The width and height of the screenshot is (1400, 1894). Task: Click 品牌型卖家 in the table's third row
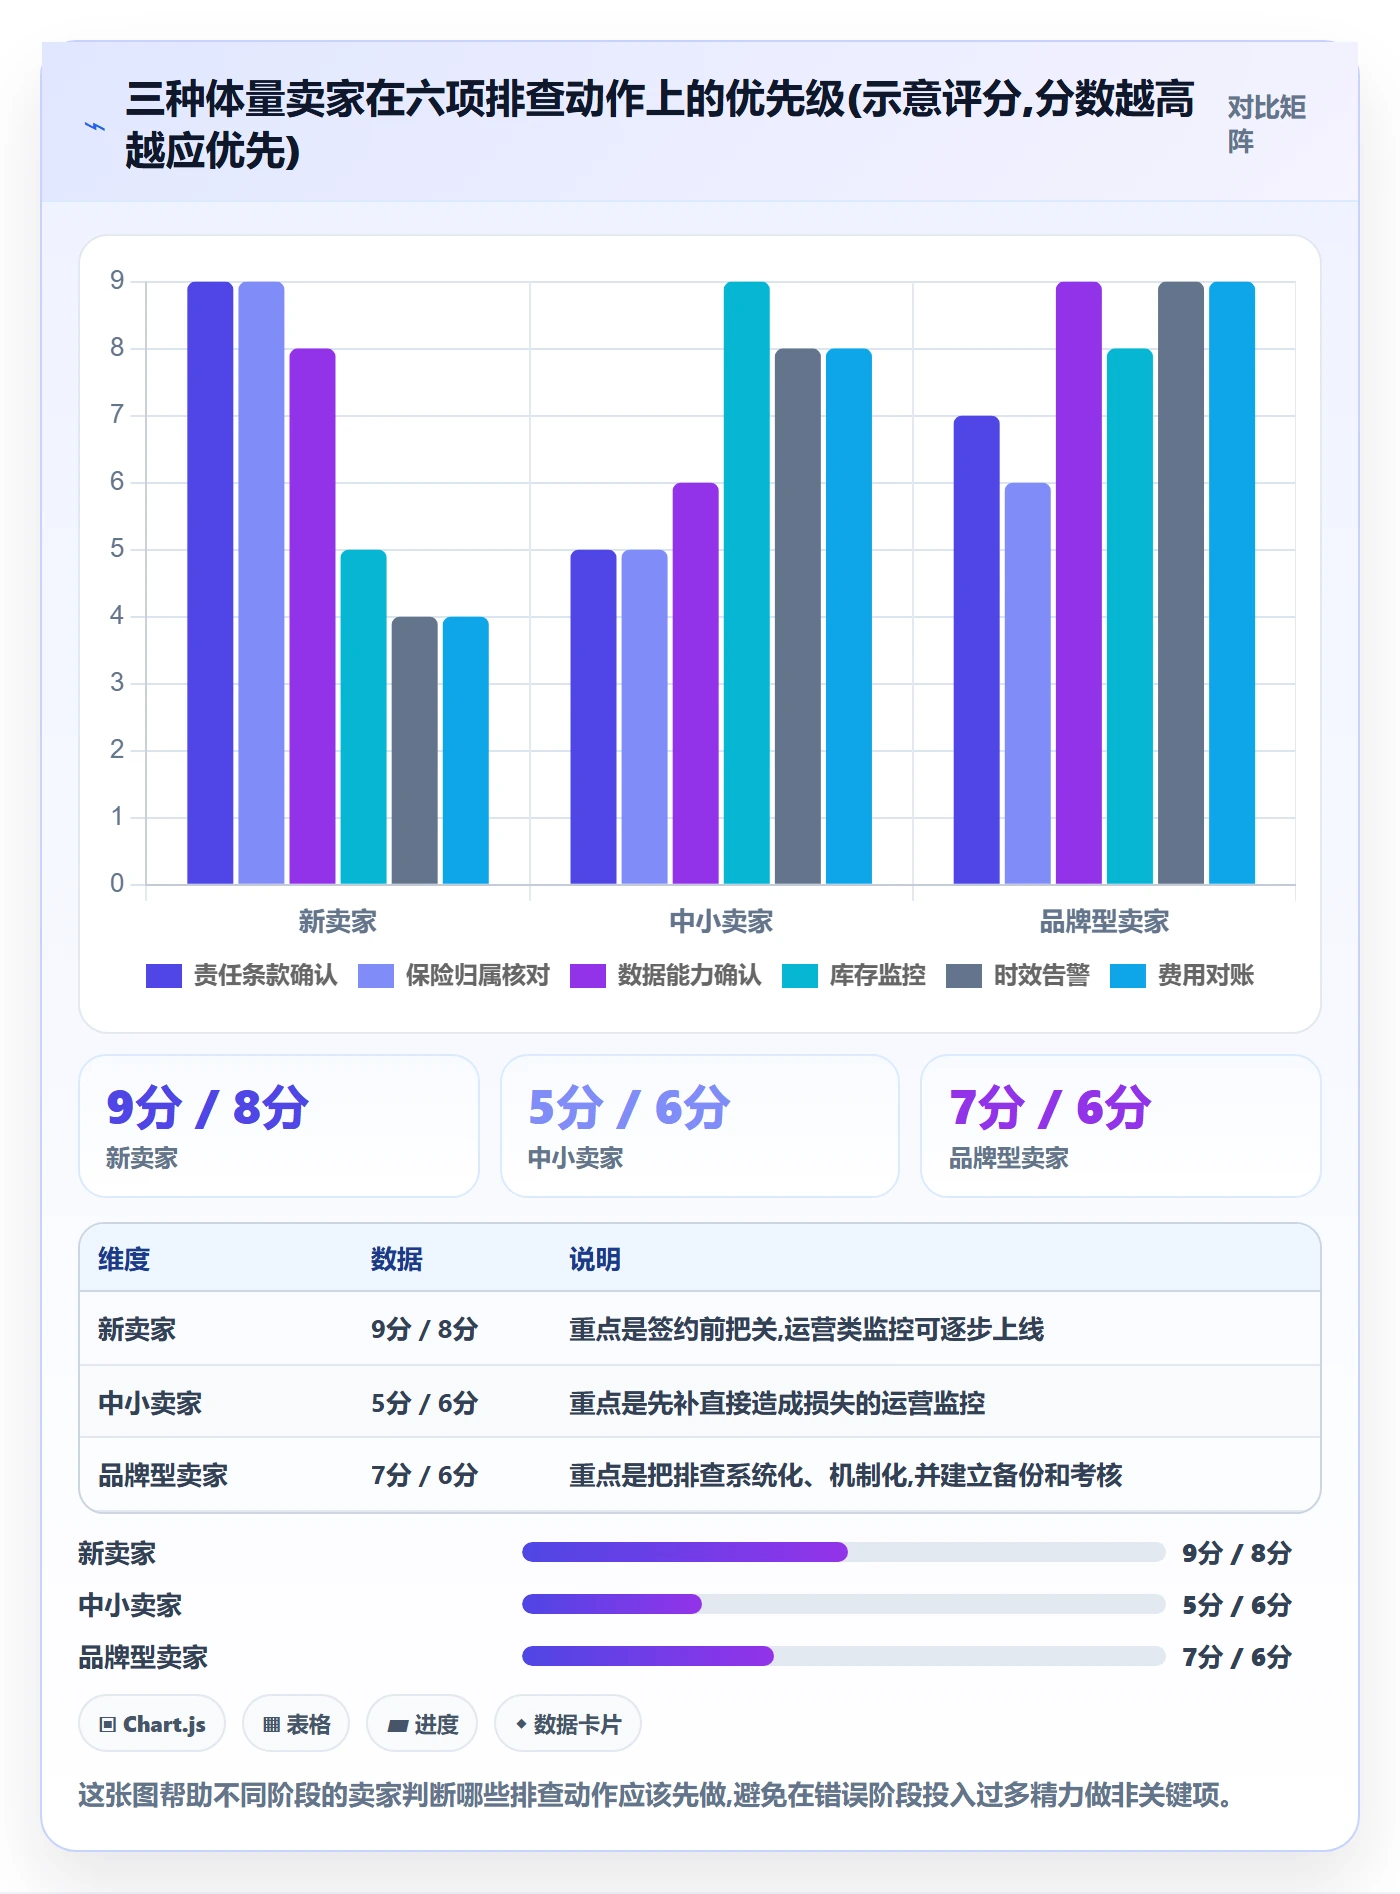click(x=163, y=1475)
